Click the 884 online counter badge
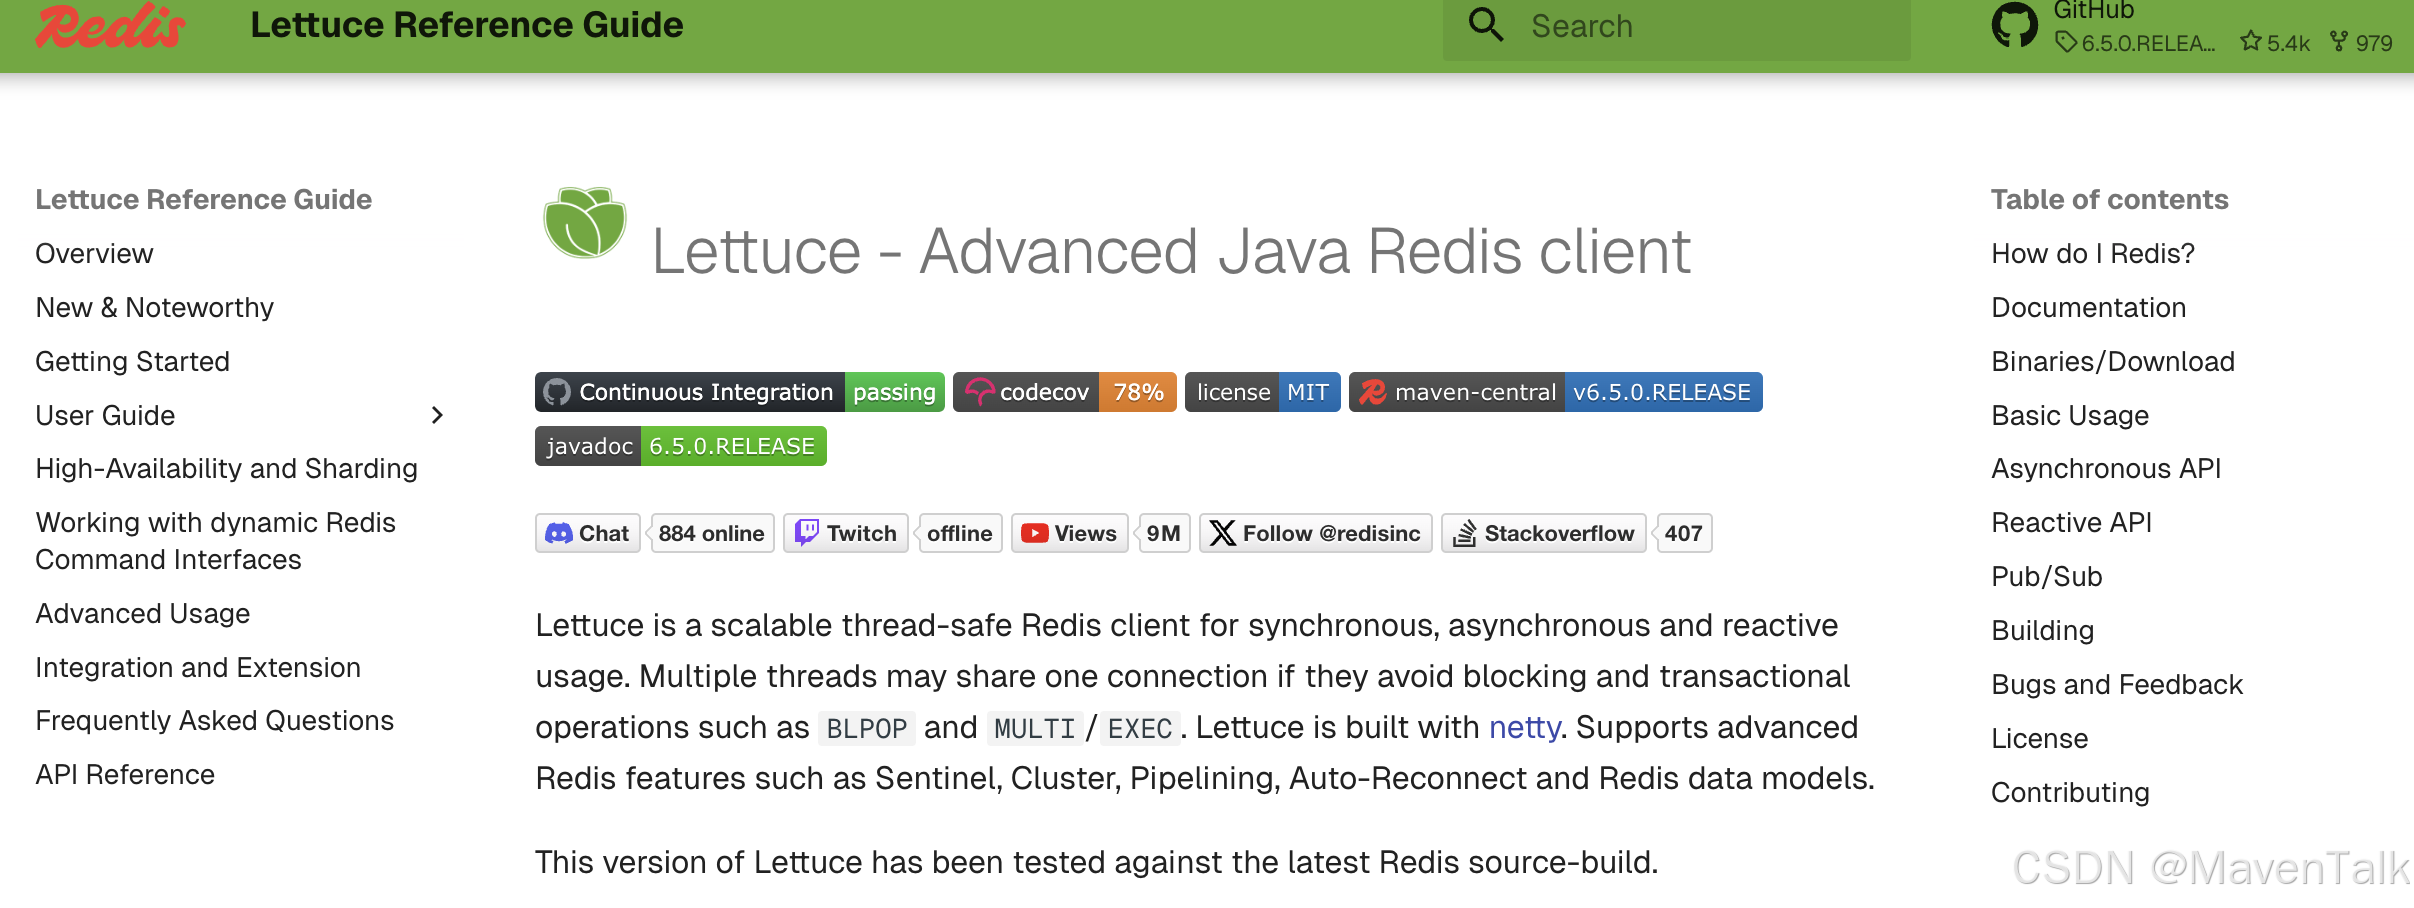Screen dimensions: 2414x908 coord(712,533)
